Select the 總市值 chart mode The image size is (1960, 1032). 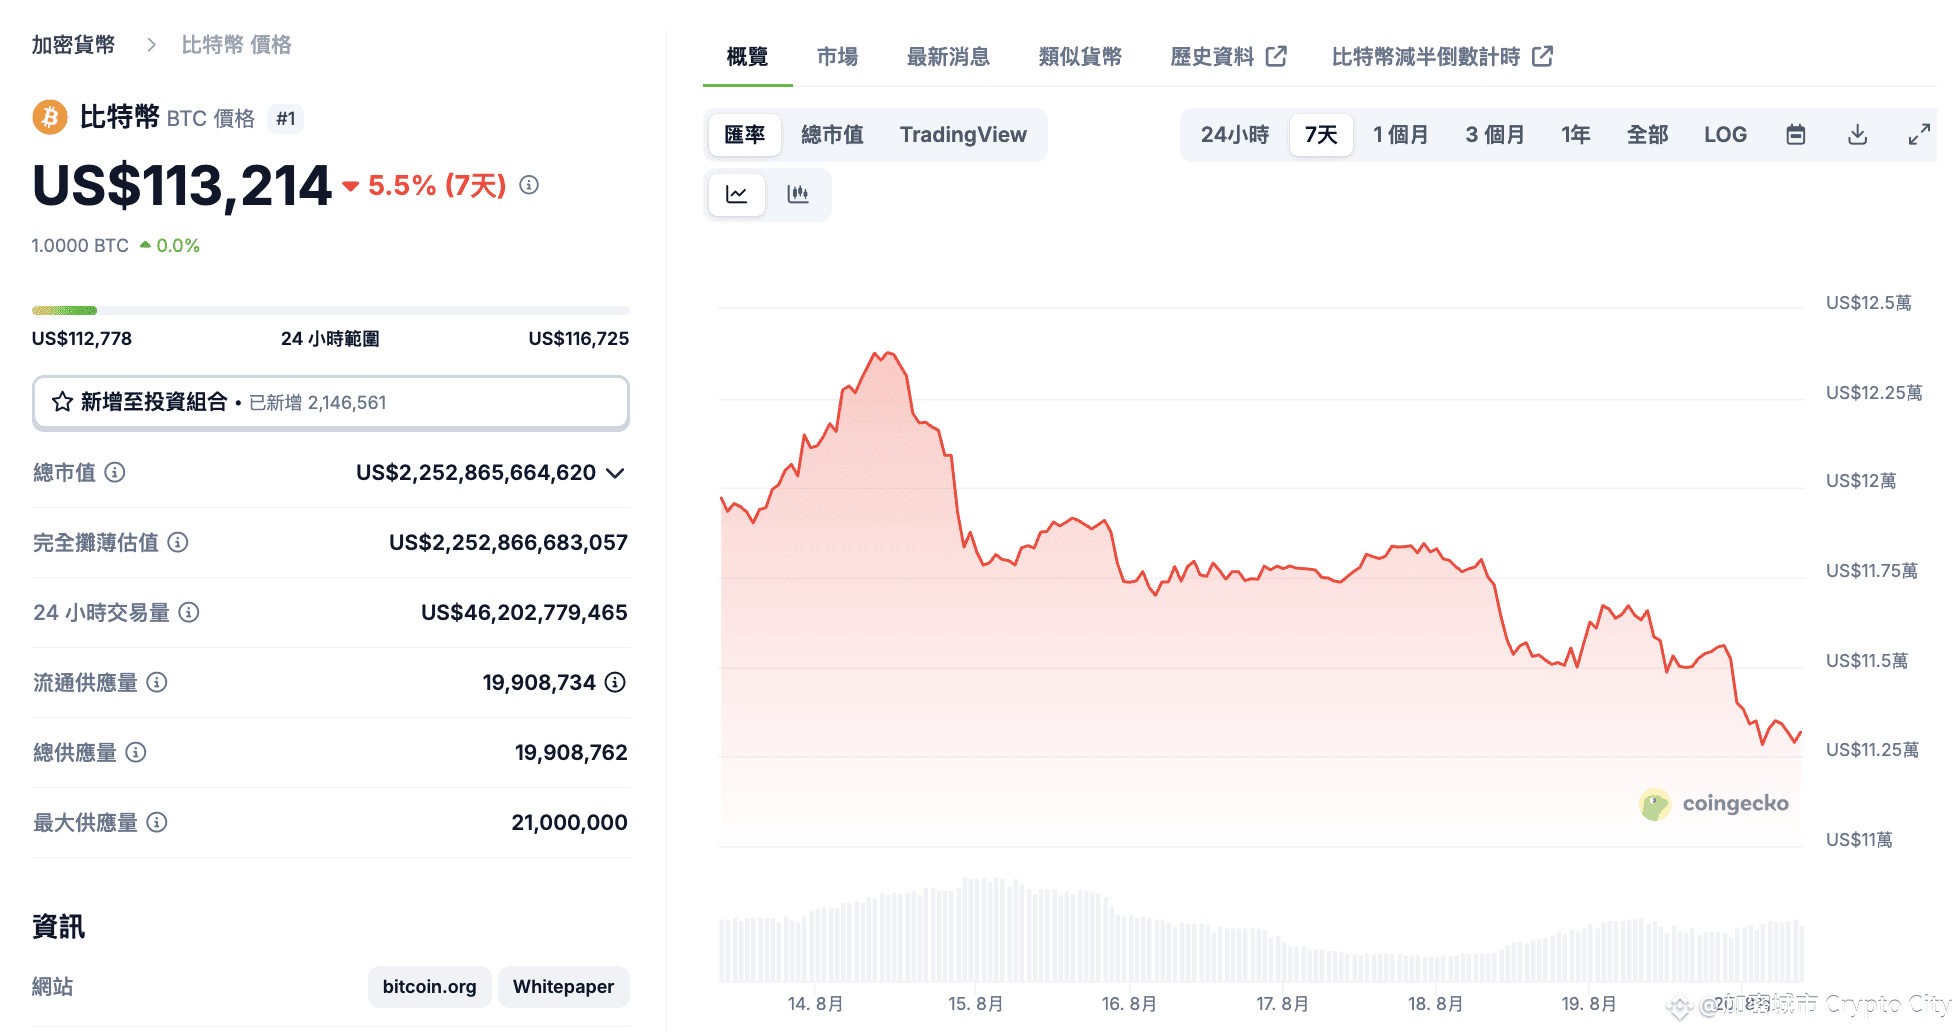pyautogui.click(x=832, y=135)
